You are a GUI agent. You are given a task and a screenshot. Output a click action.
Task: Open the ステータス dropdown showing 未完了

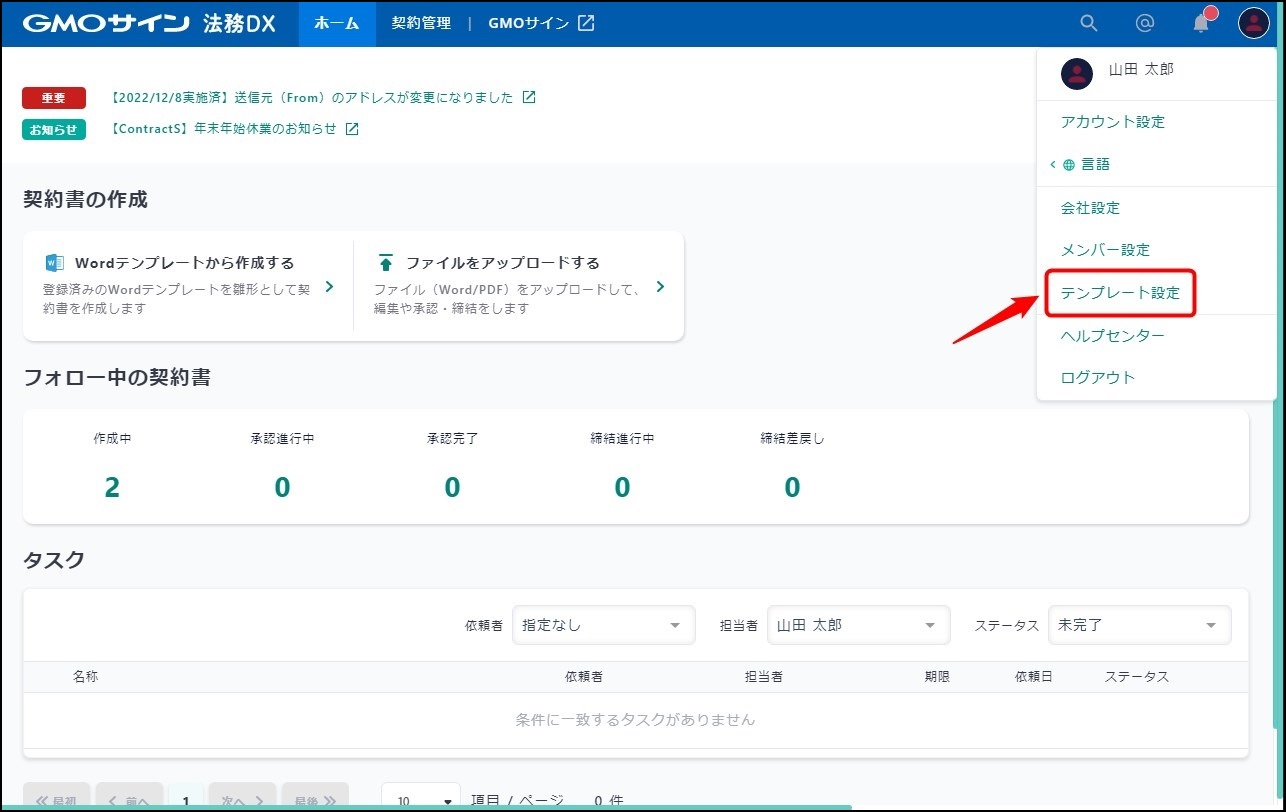[x=1140, y=625]
